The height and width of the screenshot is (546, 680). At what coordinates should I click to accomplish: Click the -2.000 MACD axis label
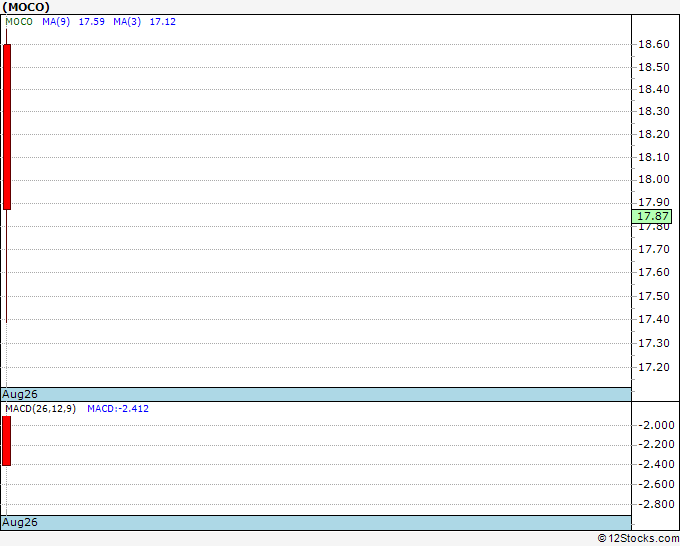coord(657,425)
